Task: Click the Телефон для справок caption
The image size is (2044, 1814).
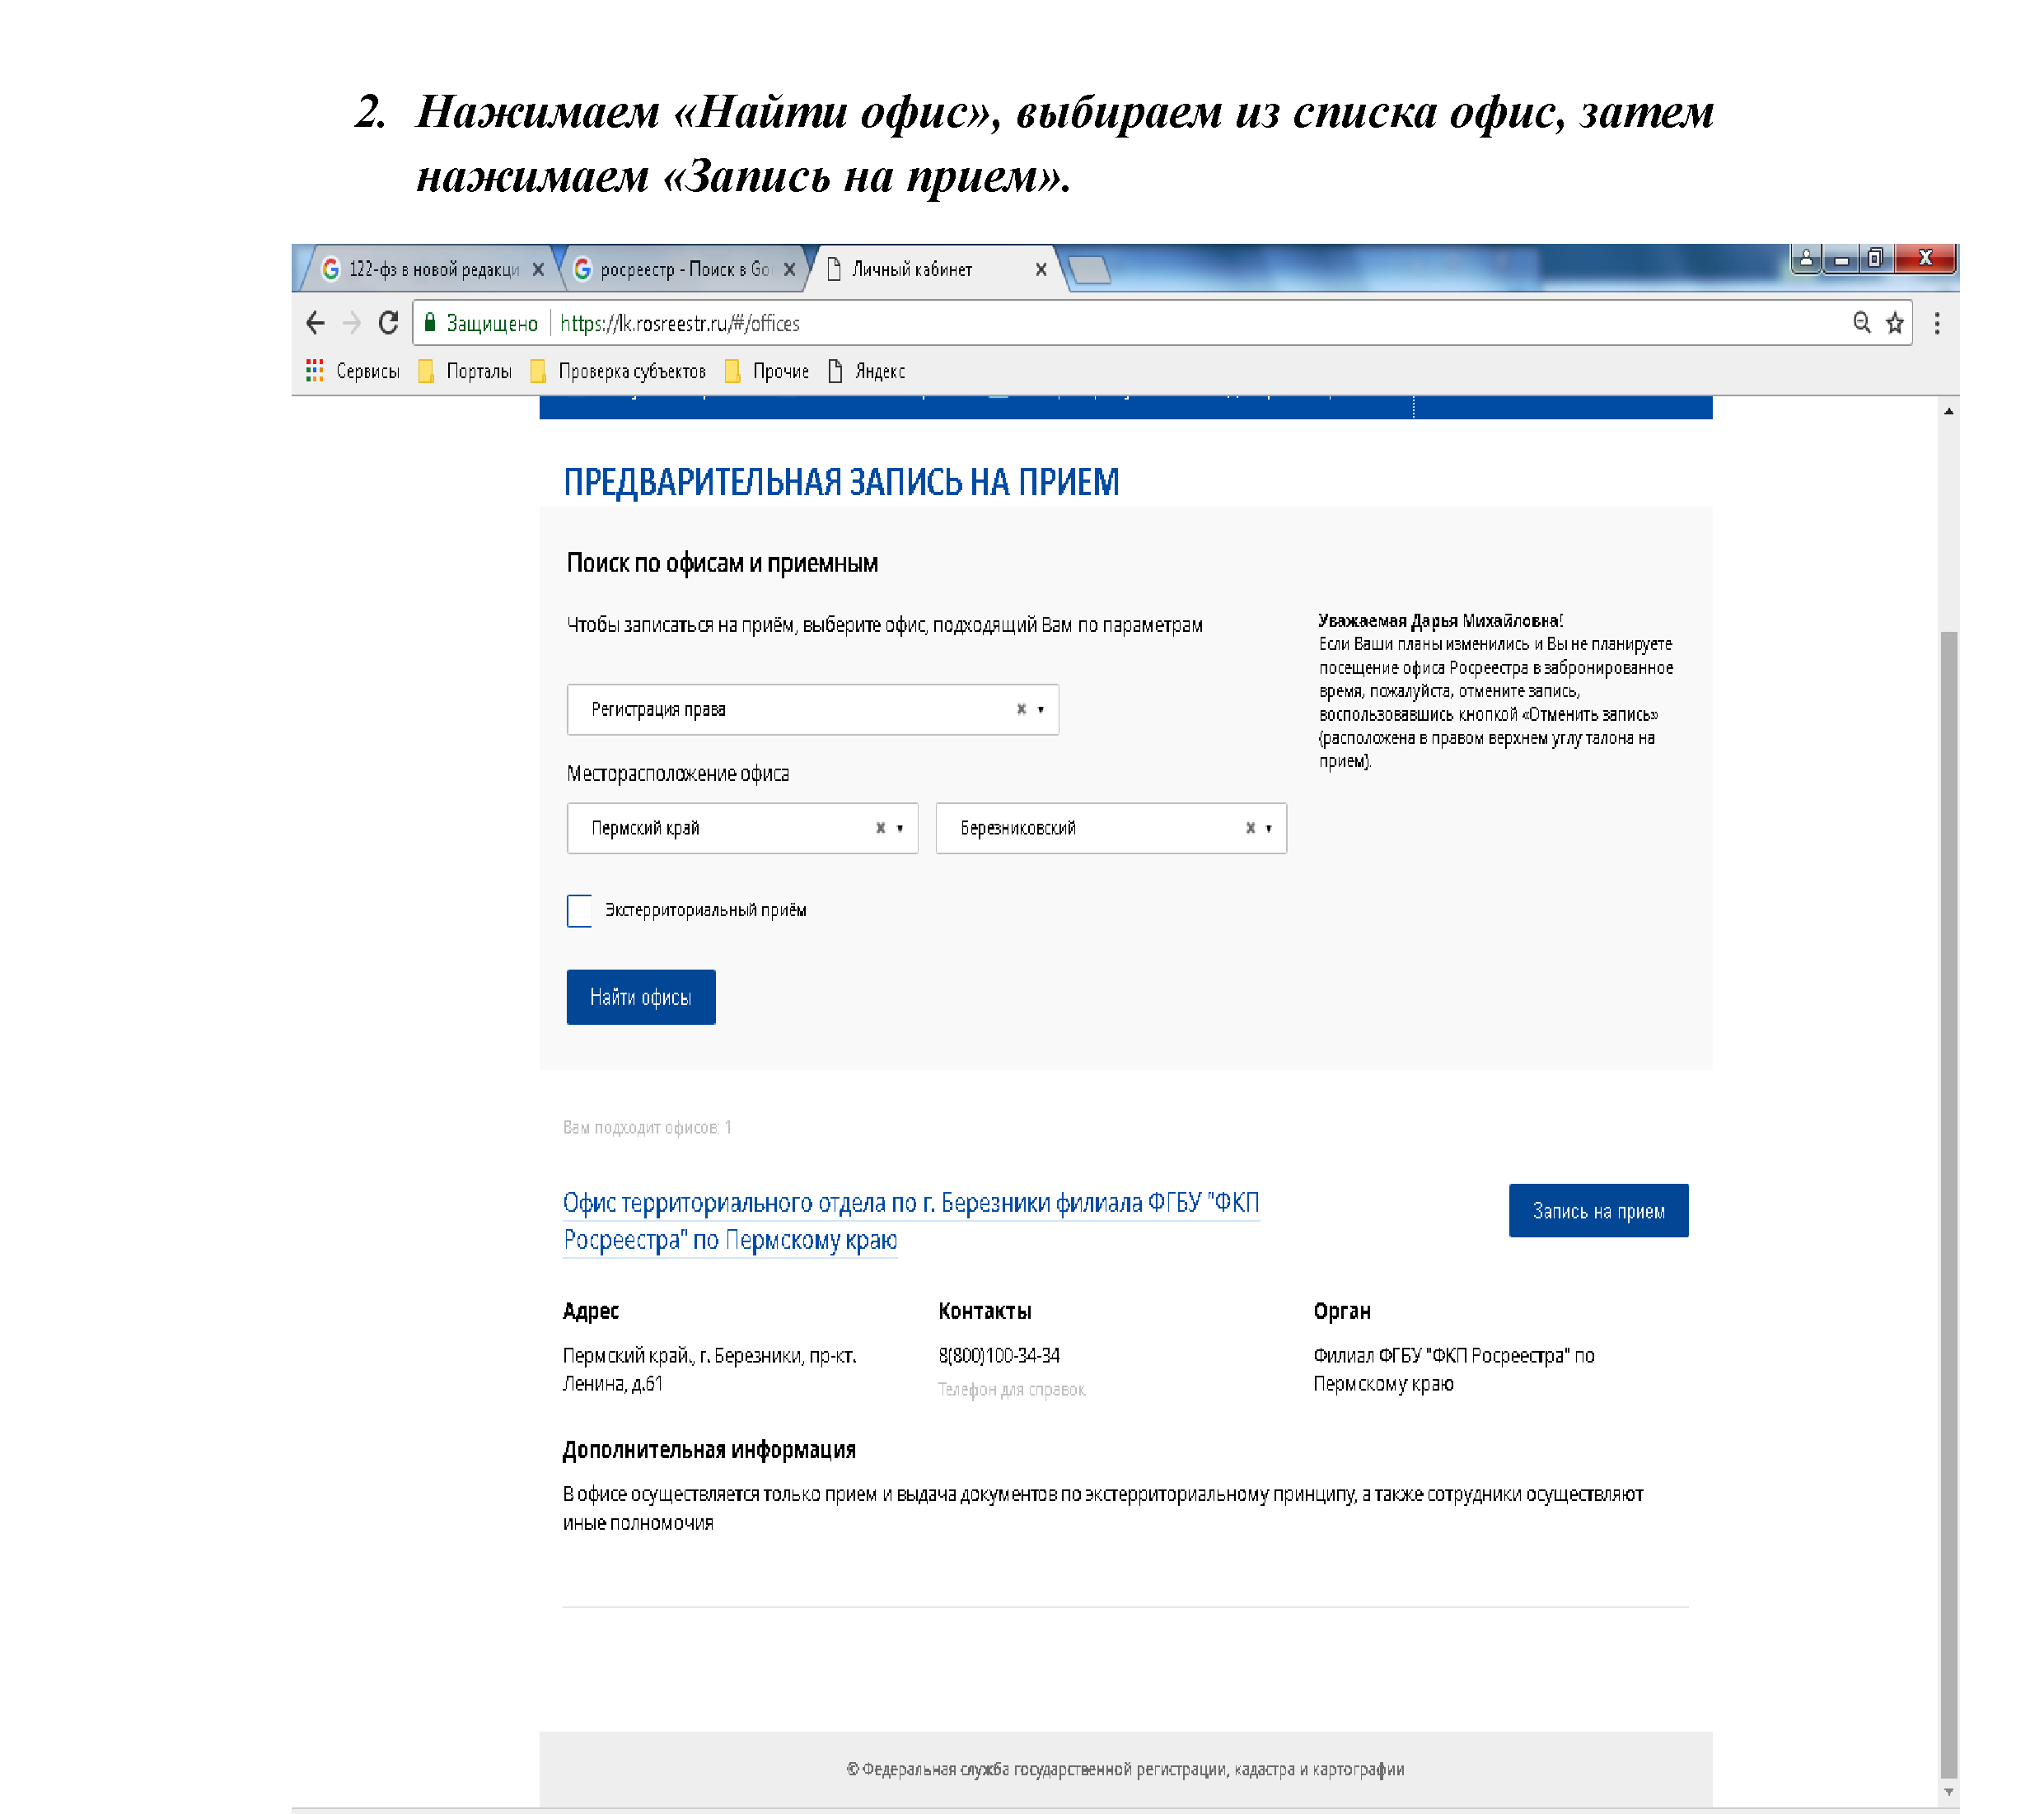Action: point(1011,1389)
